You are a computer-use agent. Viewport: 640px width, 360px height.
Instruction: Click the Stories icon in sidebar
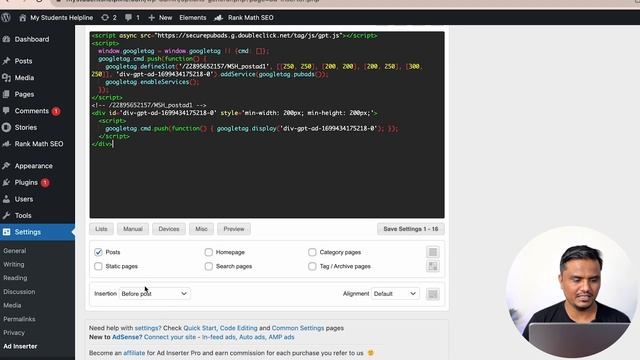pos(6,127)
